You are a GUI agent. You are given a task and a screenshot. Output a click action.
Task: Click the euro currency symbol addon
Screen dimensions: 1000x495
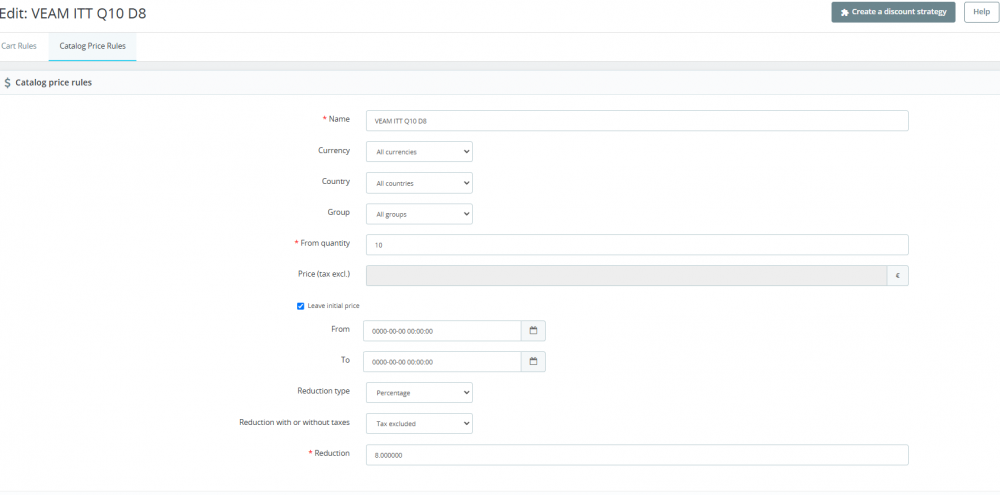tap(897, 276)
